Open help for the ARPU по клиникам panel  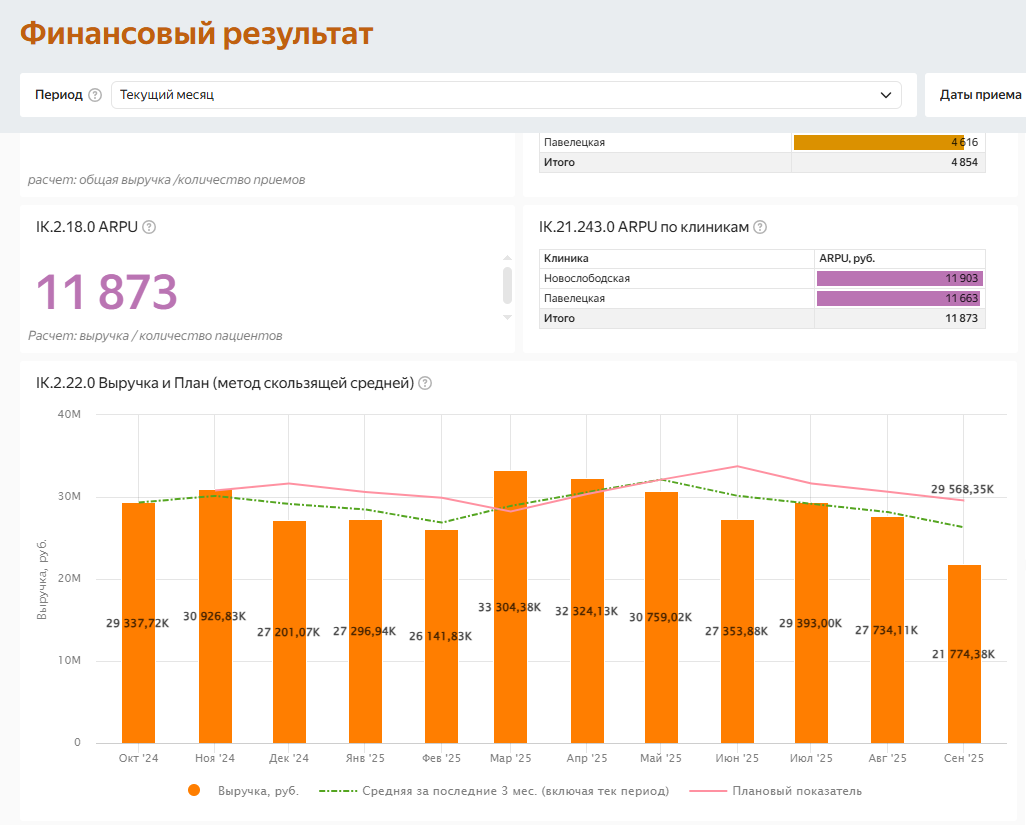point(760,227)
